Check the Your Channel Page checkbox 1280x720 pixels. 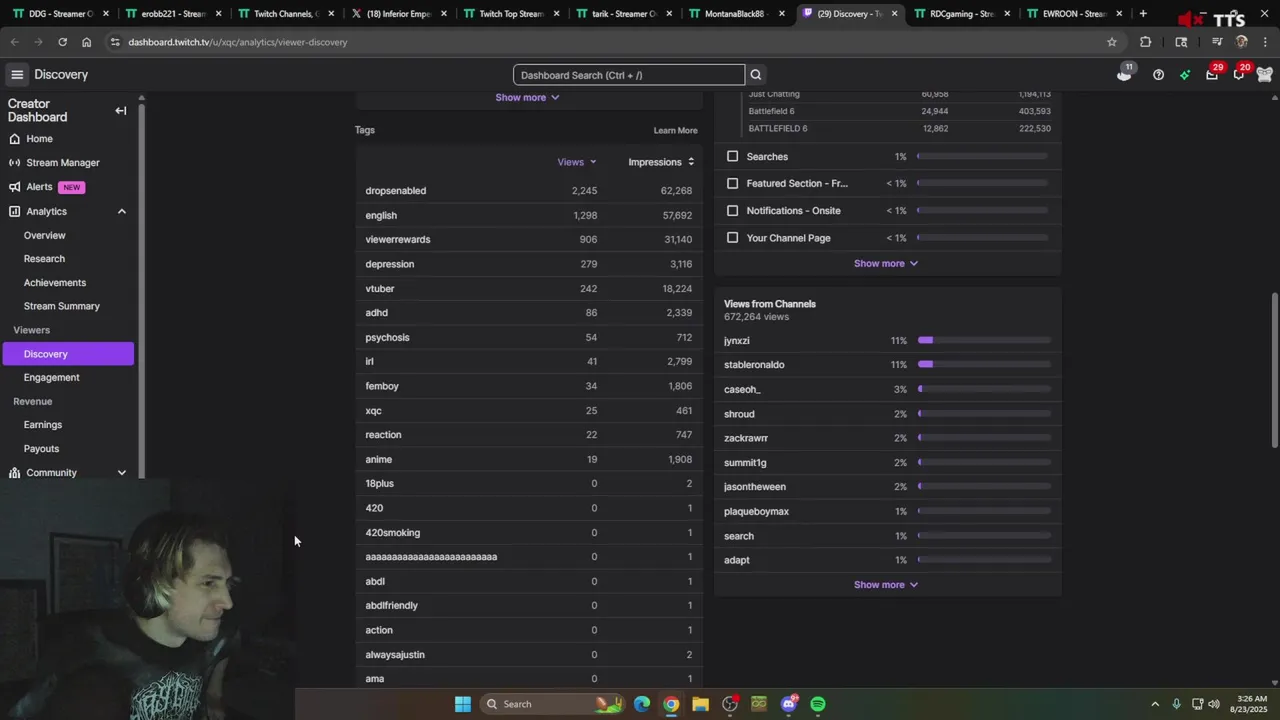tap(733, 238)
